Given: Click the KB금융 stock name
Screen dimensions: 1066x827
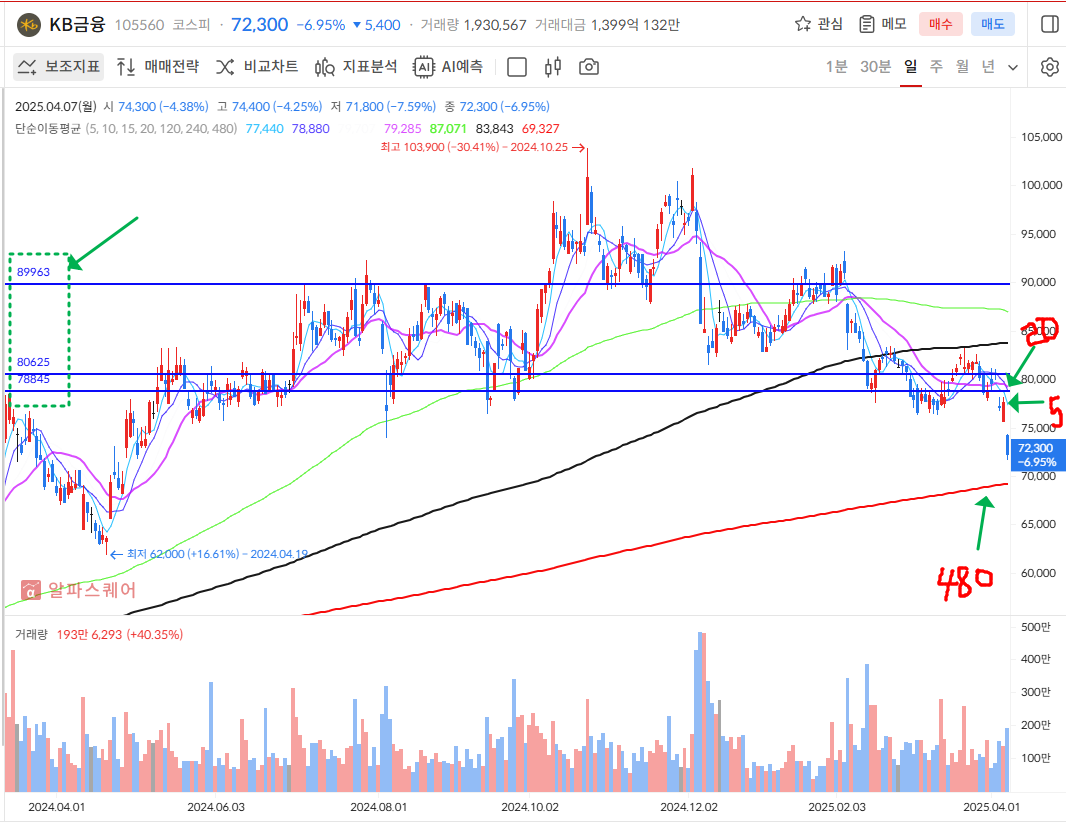Looking at the screenshot, I should pos(78,25).
